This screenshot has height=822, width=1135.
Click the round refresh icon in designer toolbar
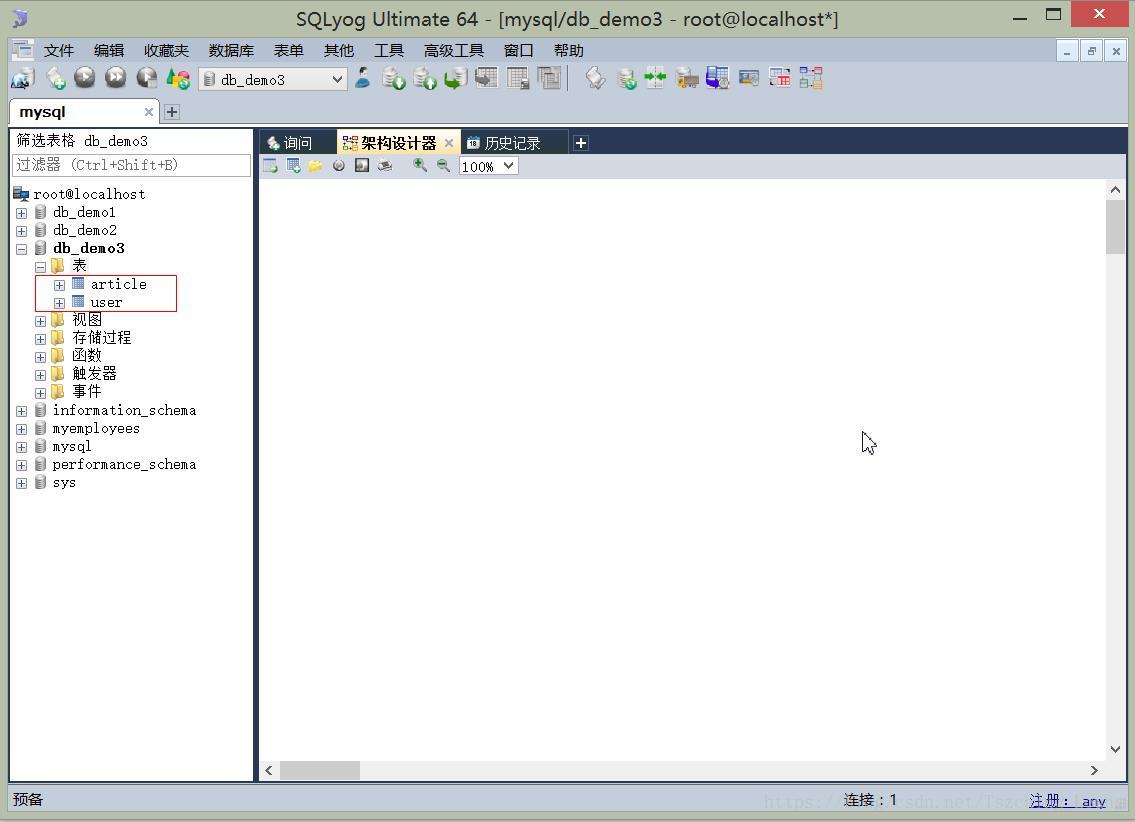339,166
